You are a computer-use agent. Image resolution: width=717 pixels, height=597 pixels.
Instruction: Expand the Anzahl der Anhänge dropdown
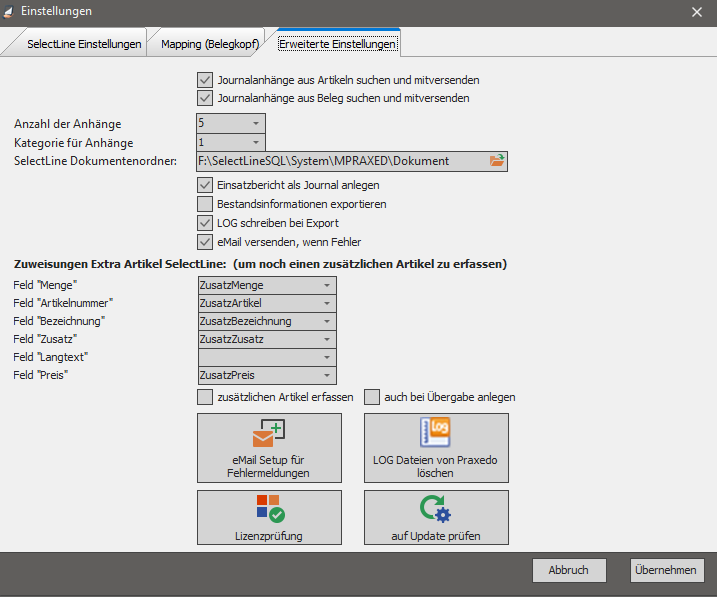click(256, 124)
